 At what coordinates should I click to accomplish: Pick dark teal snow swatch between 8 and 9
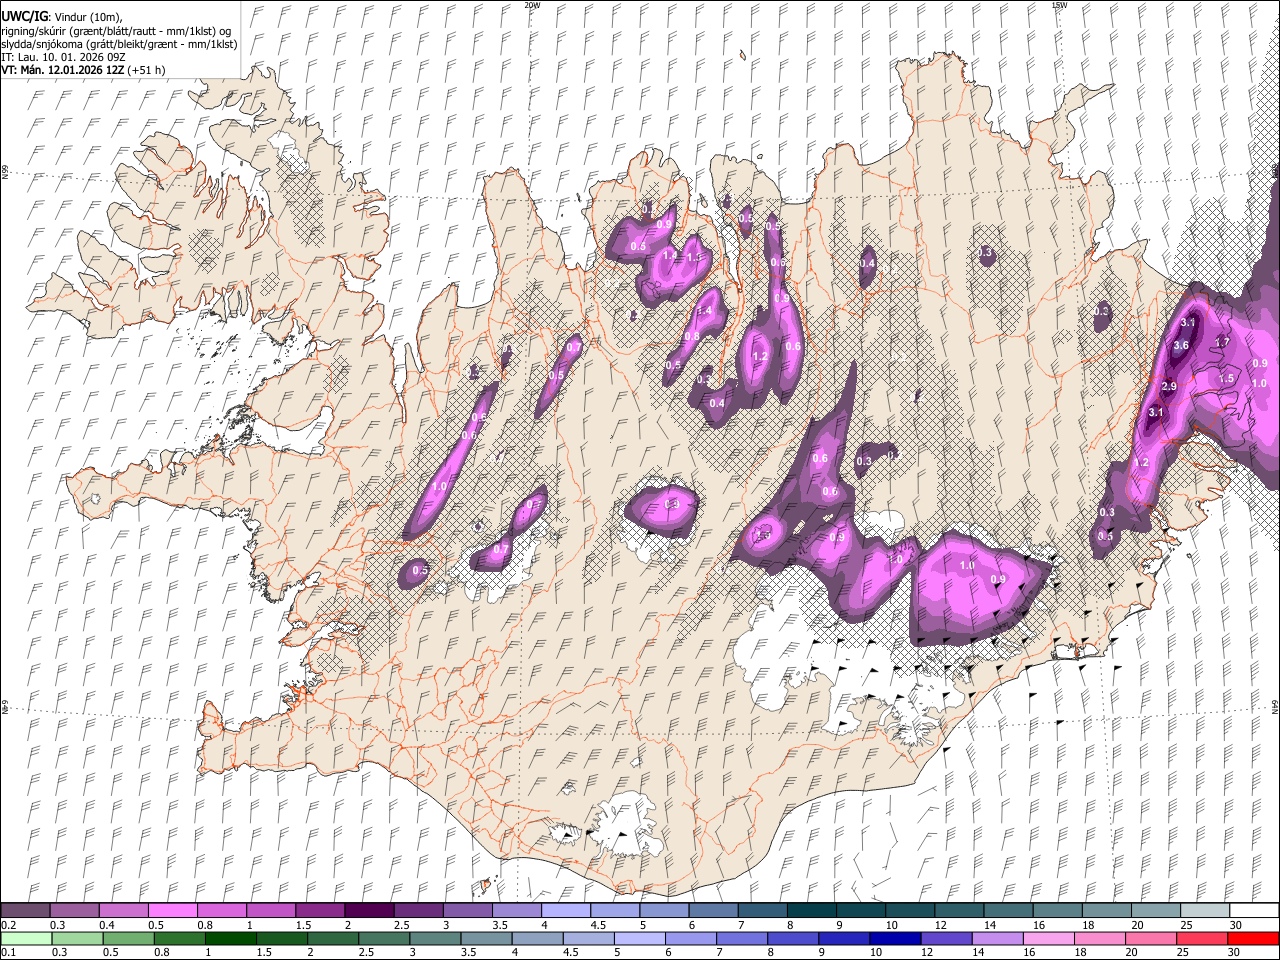click(x=813, y=910)
